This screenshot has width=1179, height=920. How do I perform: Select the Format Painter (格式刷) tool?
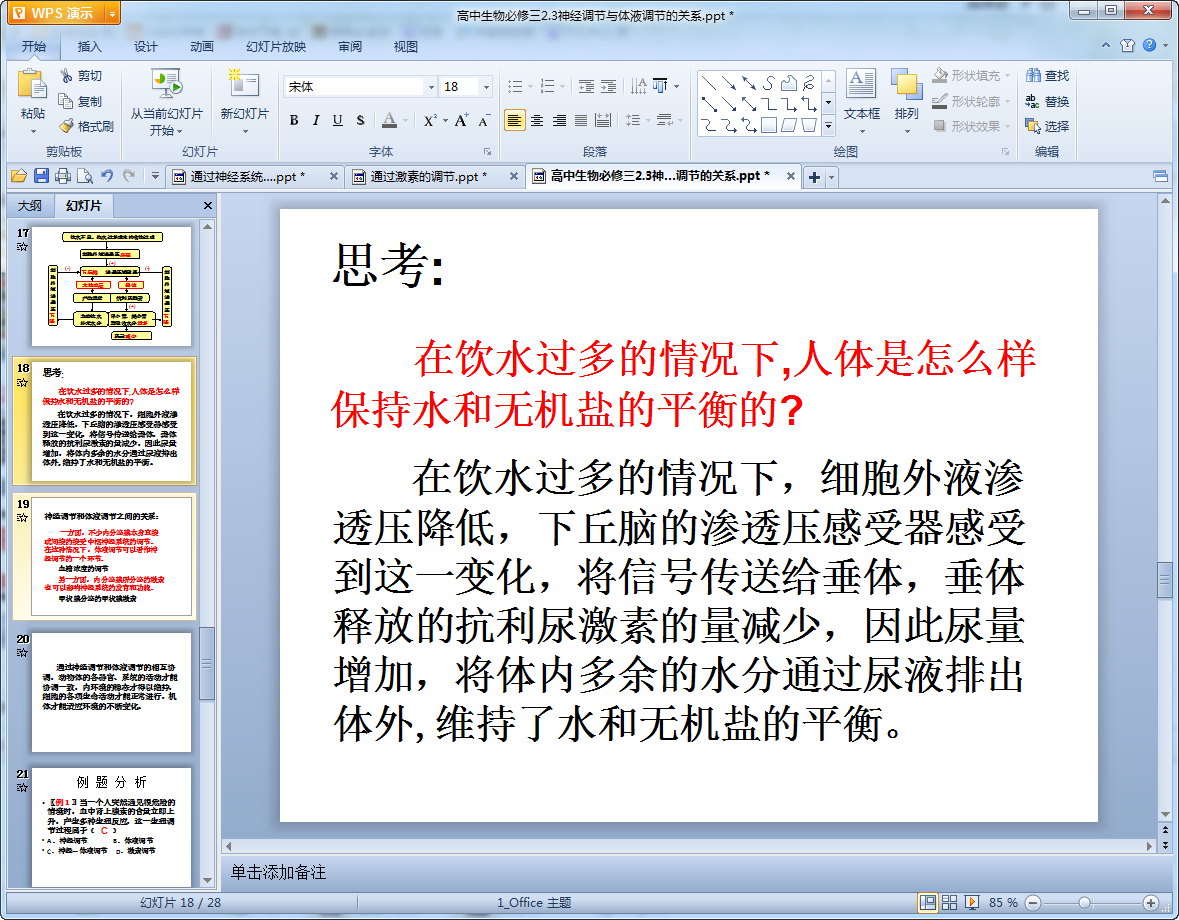point(86,126)
